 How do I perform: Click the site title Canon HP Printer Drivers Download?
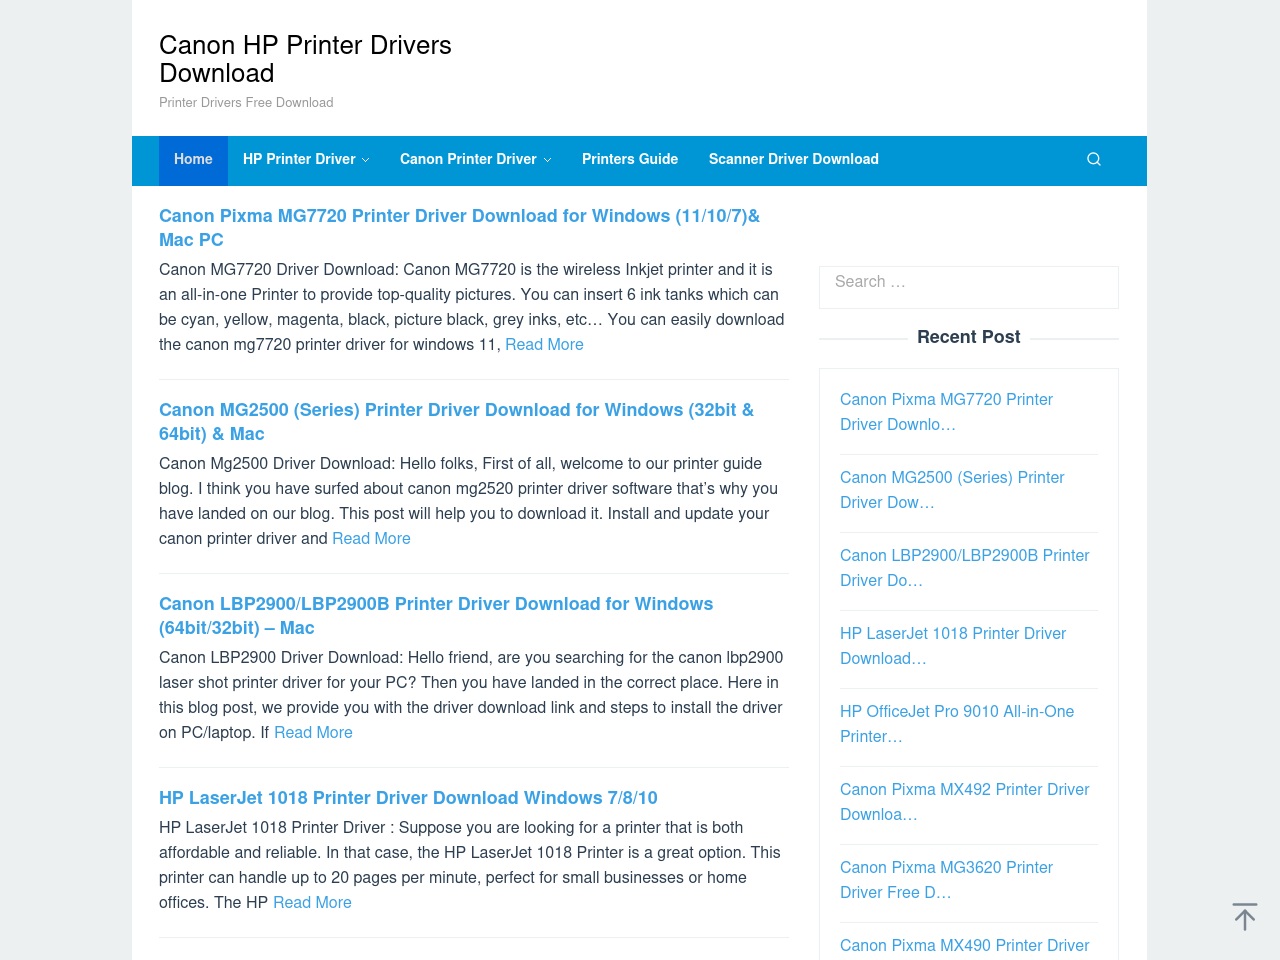point(305,59)
